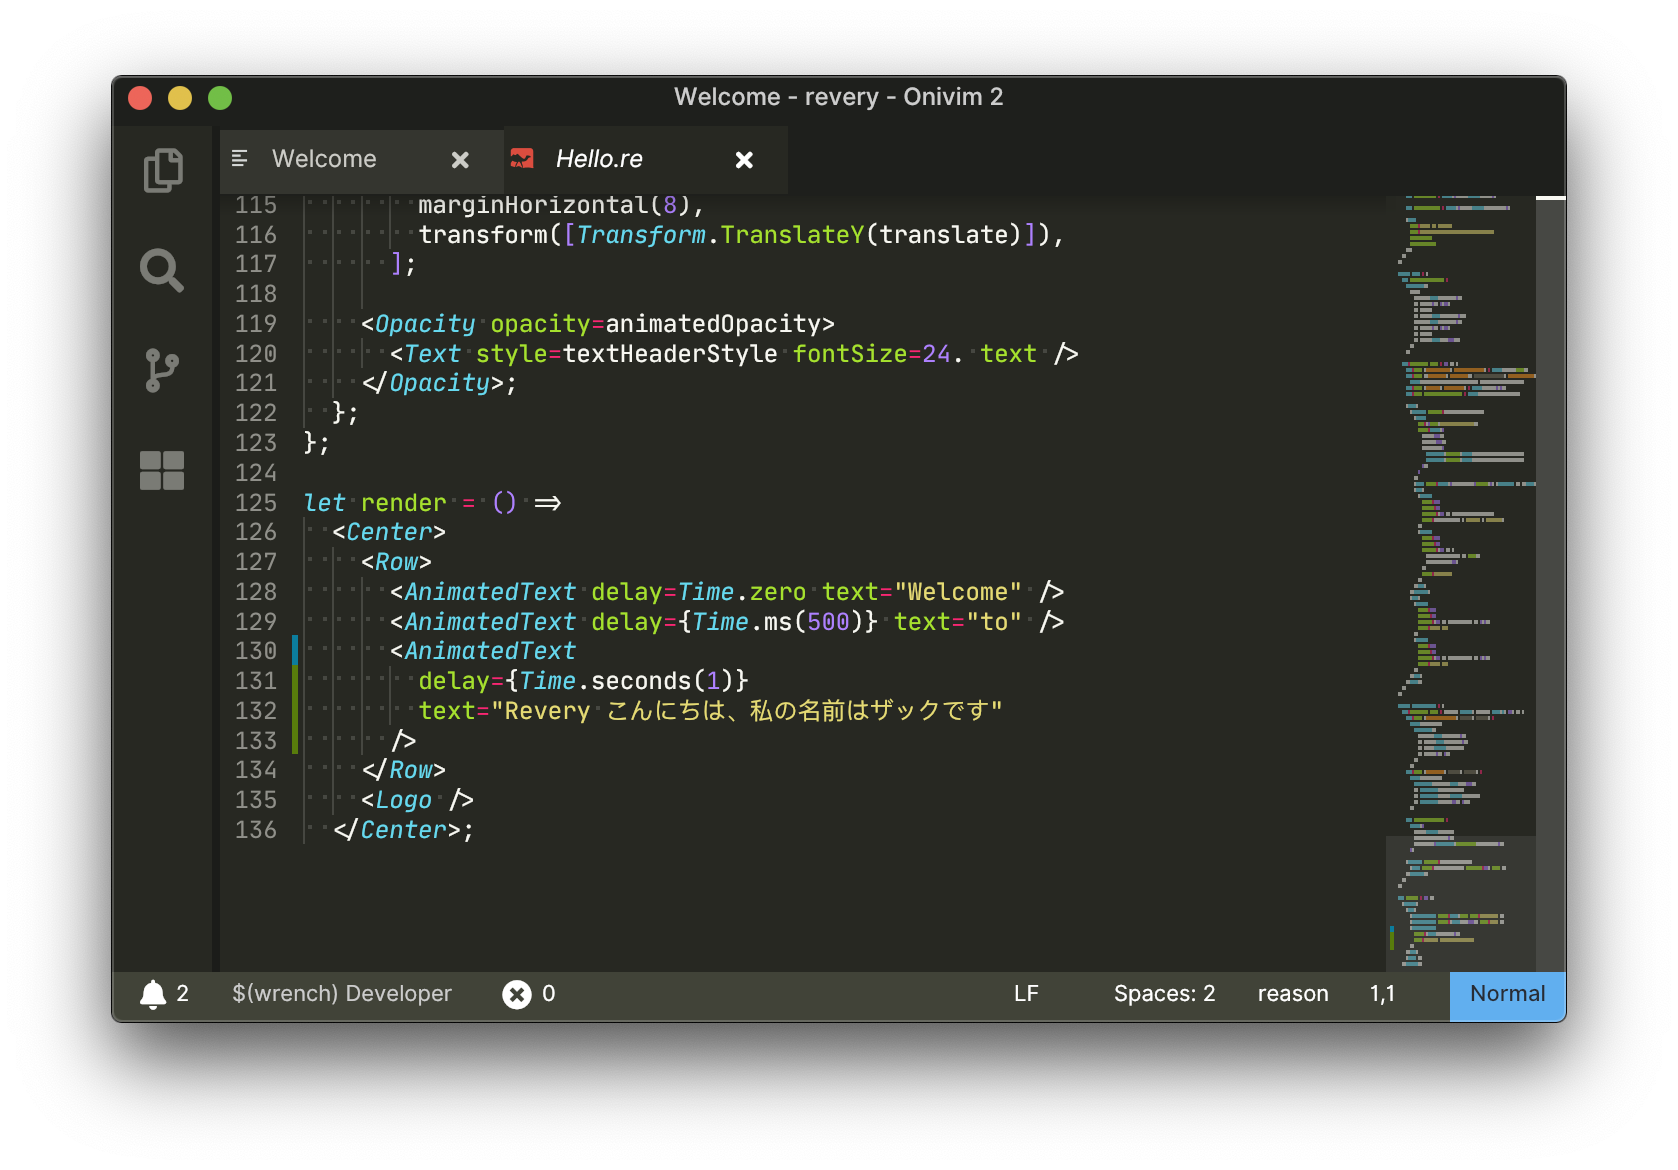Click the Developer status bar item

[342, 994]
